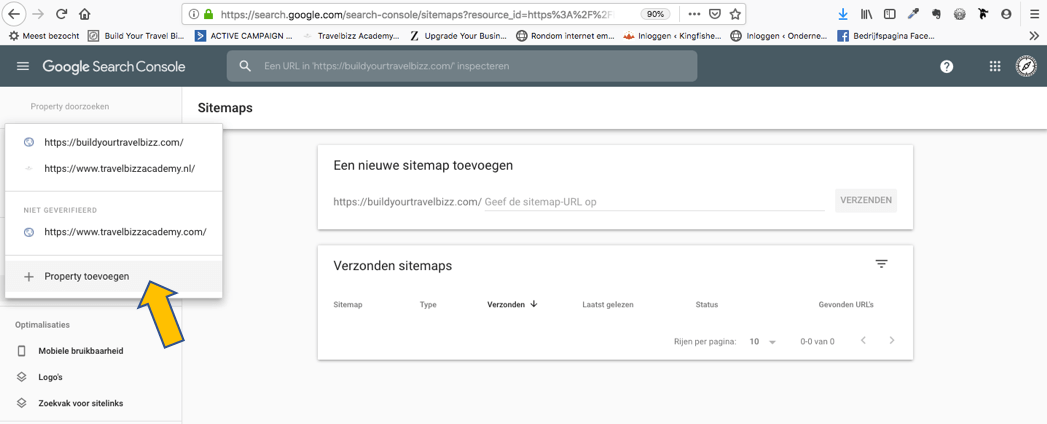
Task: Open the Travelbizz Academy bookmark
Action: (352, 35)
